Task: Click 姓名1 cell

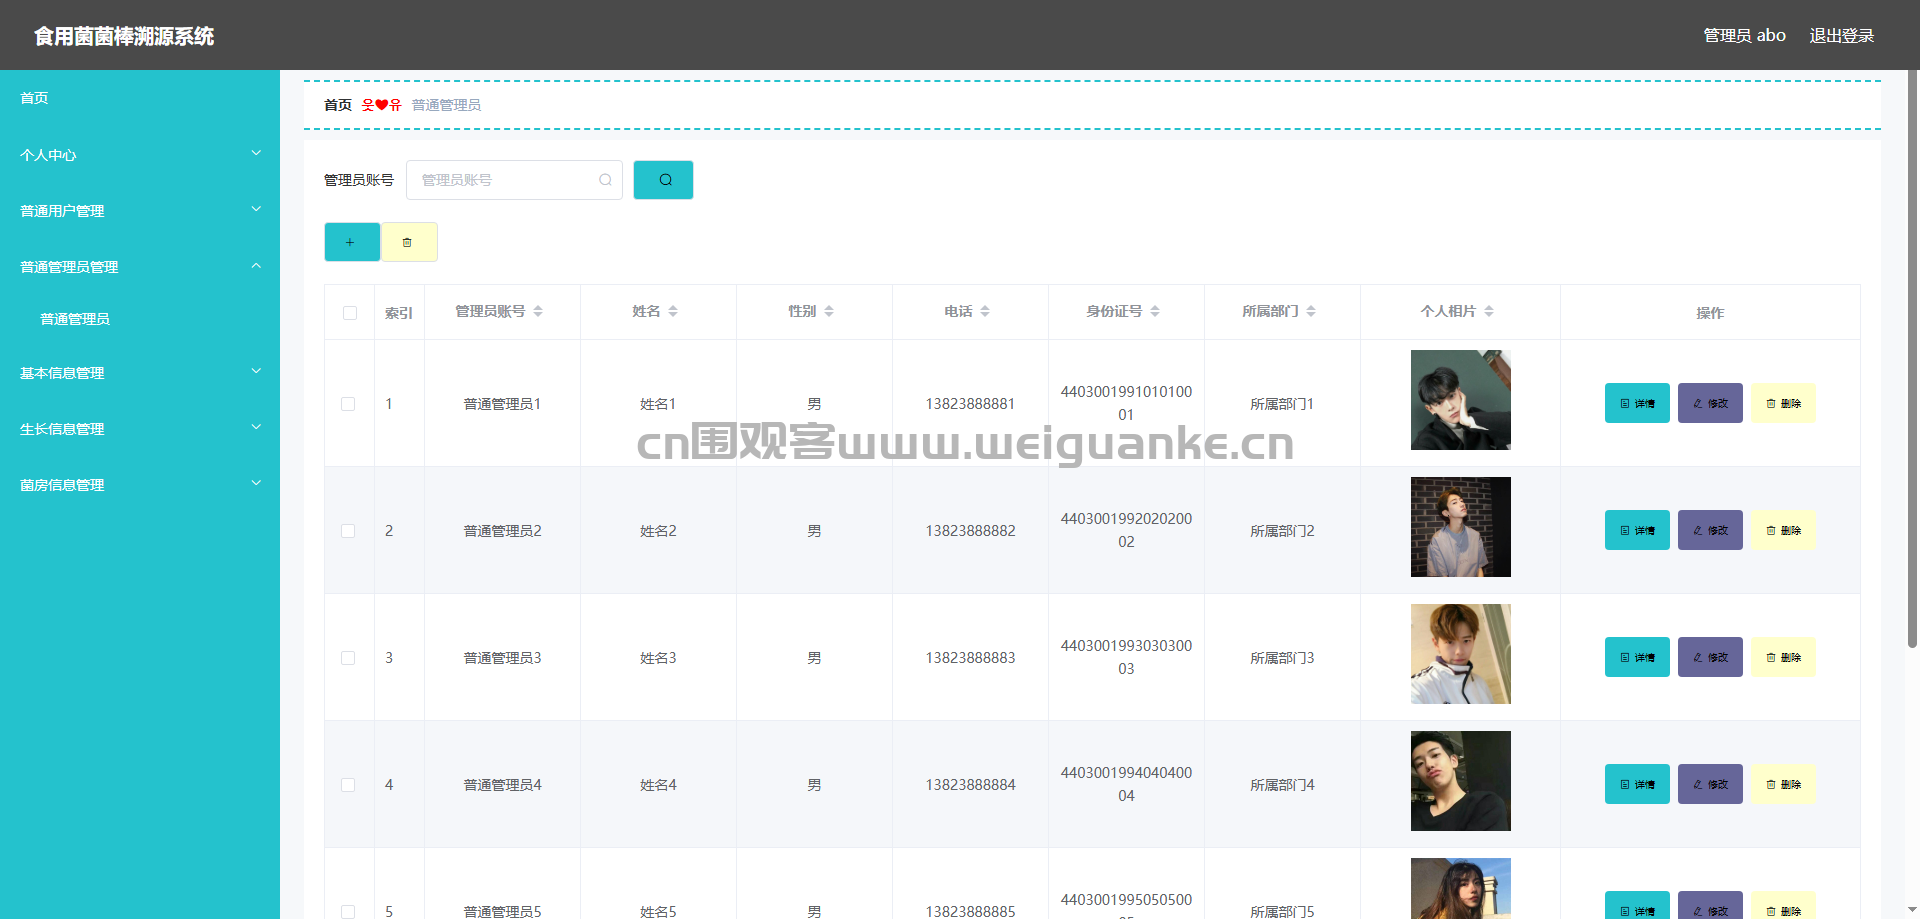Action: 658,404
